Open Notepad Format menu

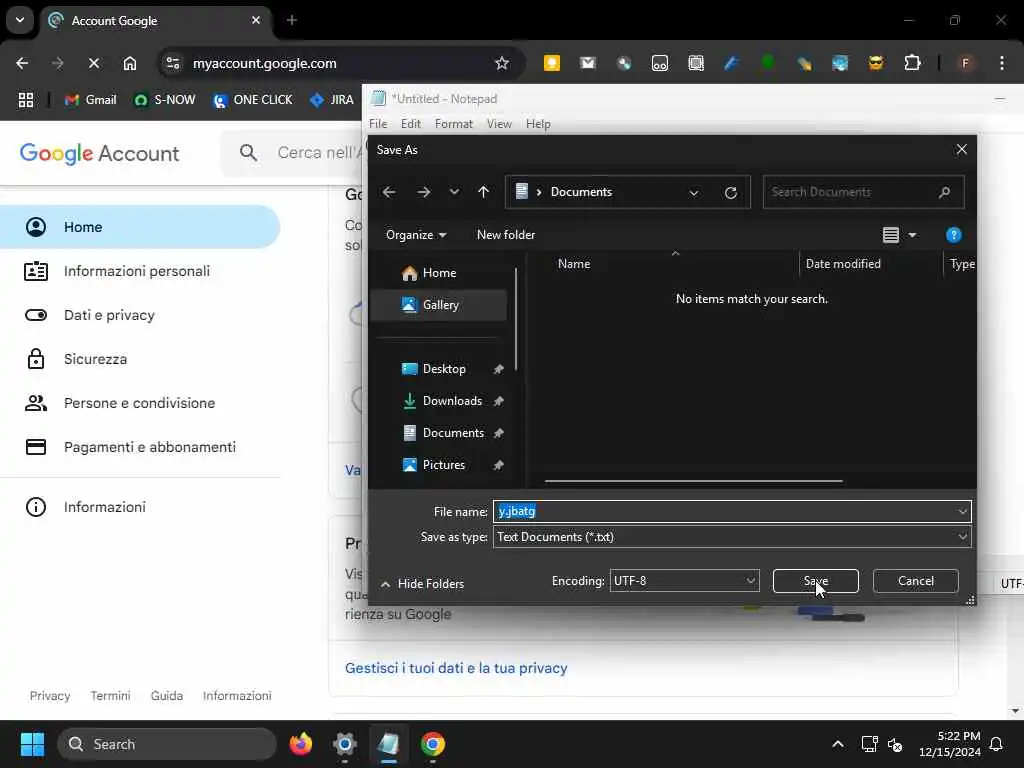(454, 124)
